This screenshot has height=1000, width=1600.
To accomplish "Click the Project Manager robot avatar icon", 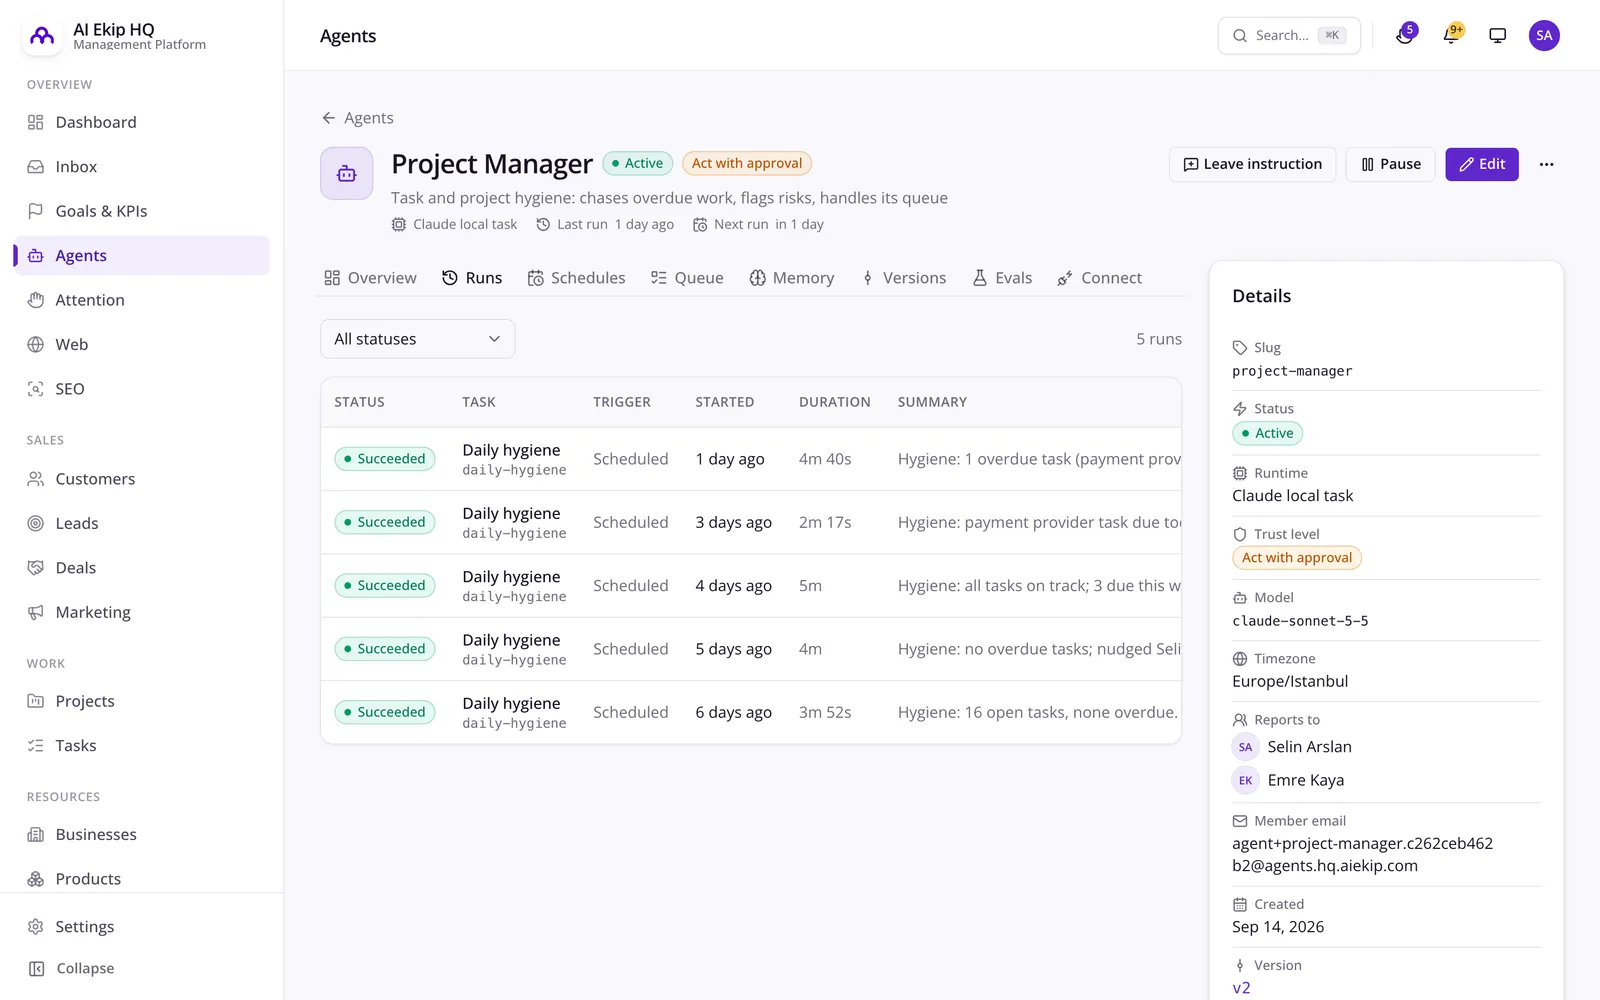I will 347,174.
